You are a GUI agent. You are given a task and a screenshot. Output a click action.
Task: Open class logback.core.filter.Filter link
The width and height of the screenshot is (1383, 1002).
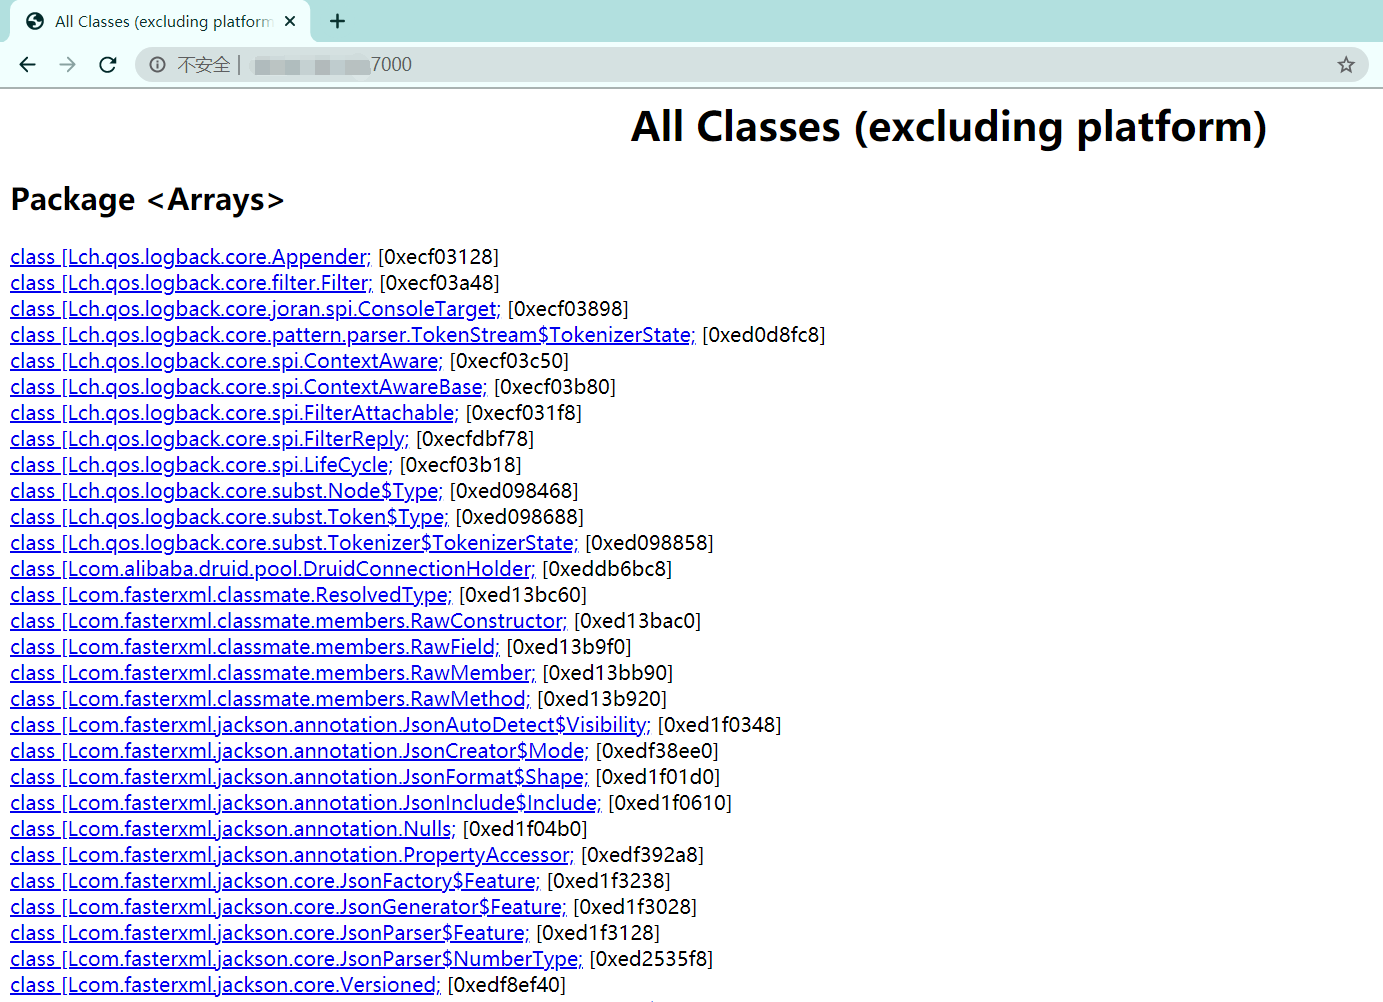click(x=191, y=283)
